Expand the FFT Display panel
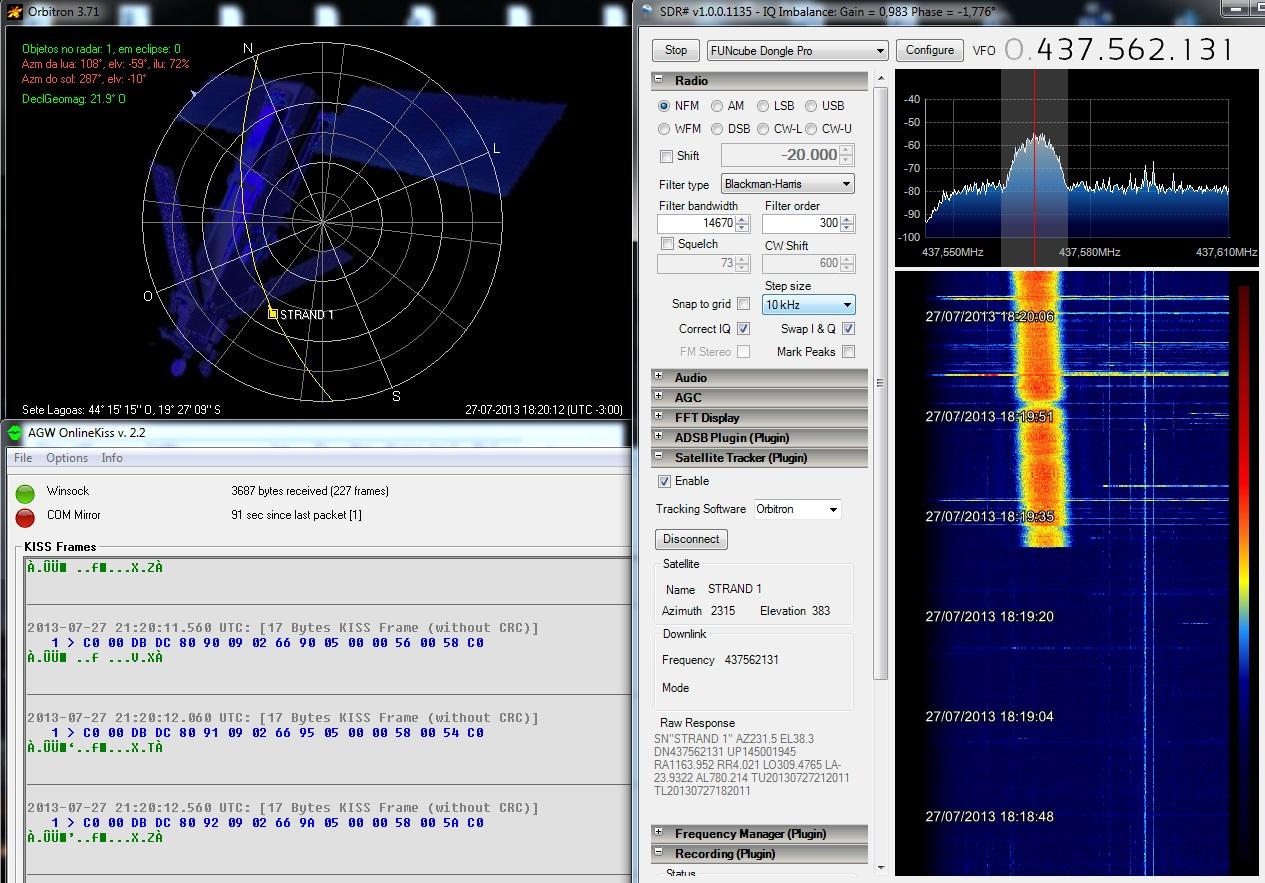This screenshot has height=883, width=1265. pos(659,417)
